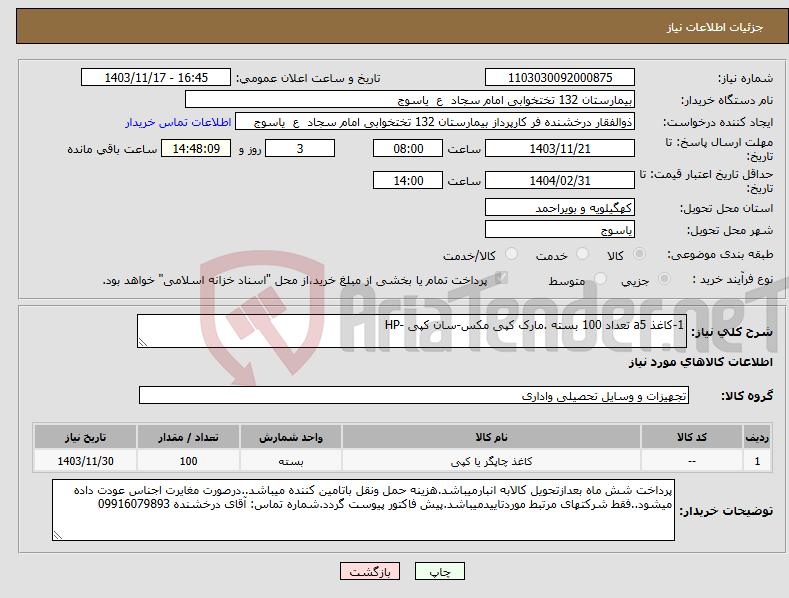Click the buyer notes text area
This screenshot has height=598, width=789.
(363, 510)
